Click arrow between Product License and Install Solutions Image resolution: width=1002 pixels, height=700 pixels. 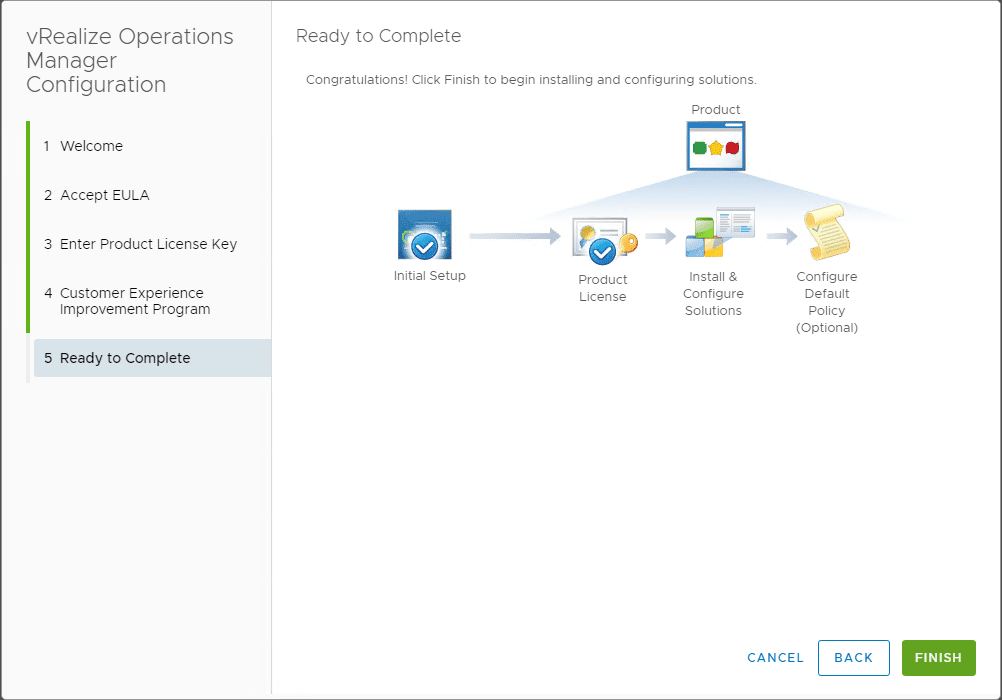pos(661,236)
